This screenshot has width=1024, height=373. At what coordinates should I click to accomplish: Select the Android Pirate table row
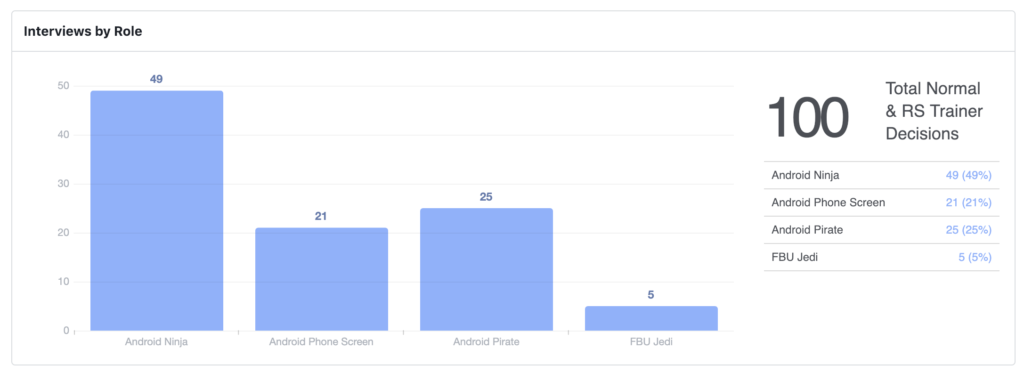[881, 230]
